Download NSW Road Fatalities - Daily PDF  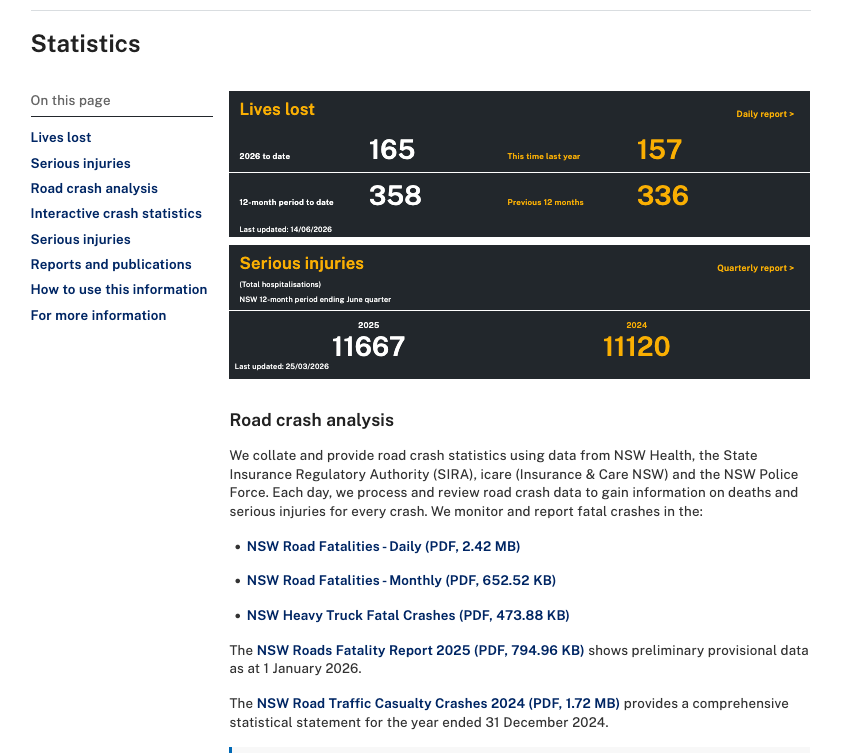(x=383, y=546)
